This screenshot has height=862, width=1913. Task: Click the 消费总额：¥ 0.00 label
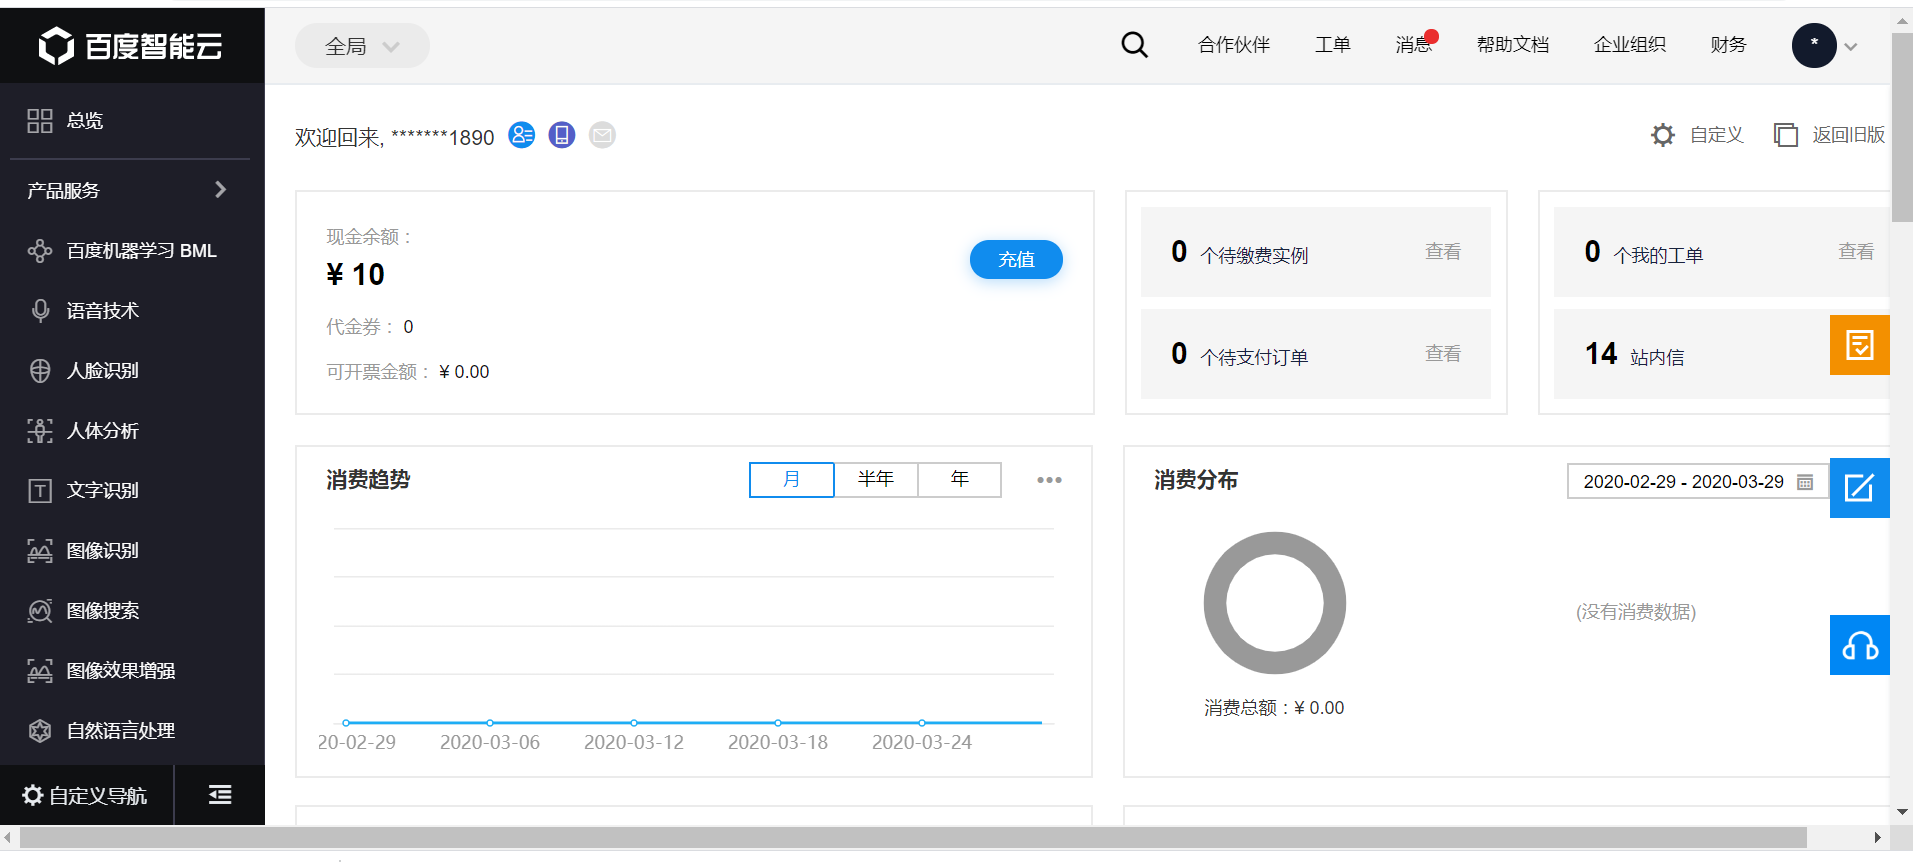[x=1274, y=708]
